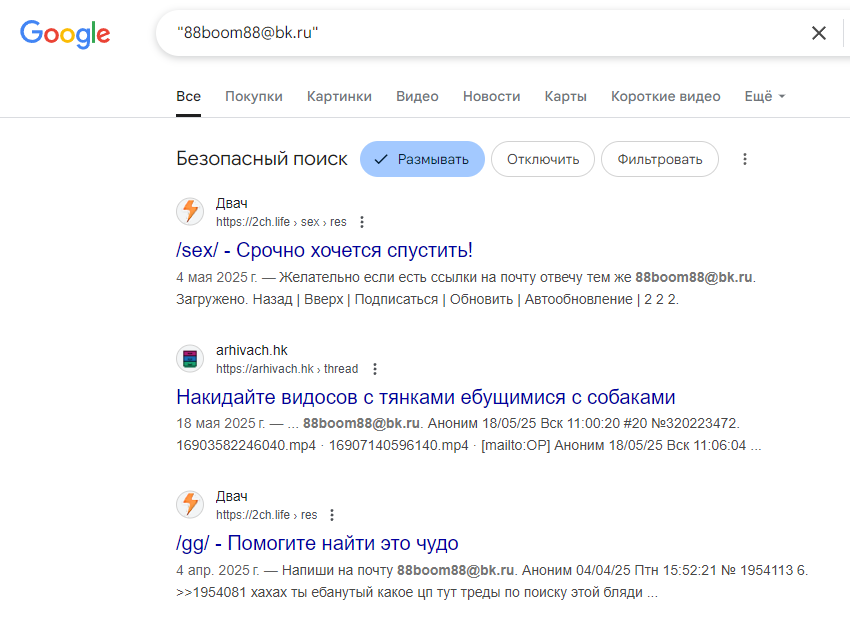This screenshot has width=850, height=624.
Task: Switch to the Картинки tab
Action: pos(339,97)
